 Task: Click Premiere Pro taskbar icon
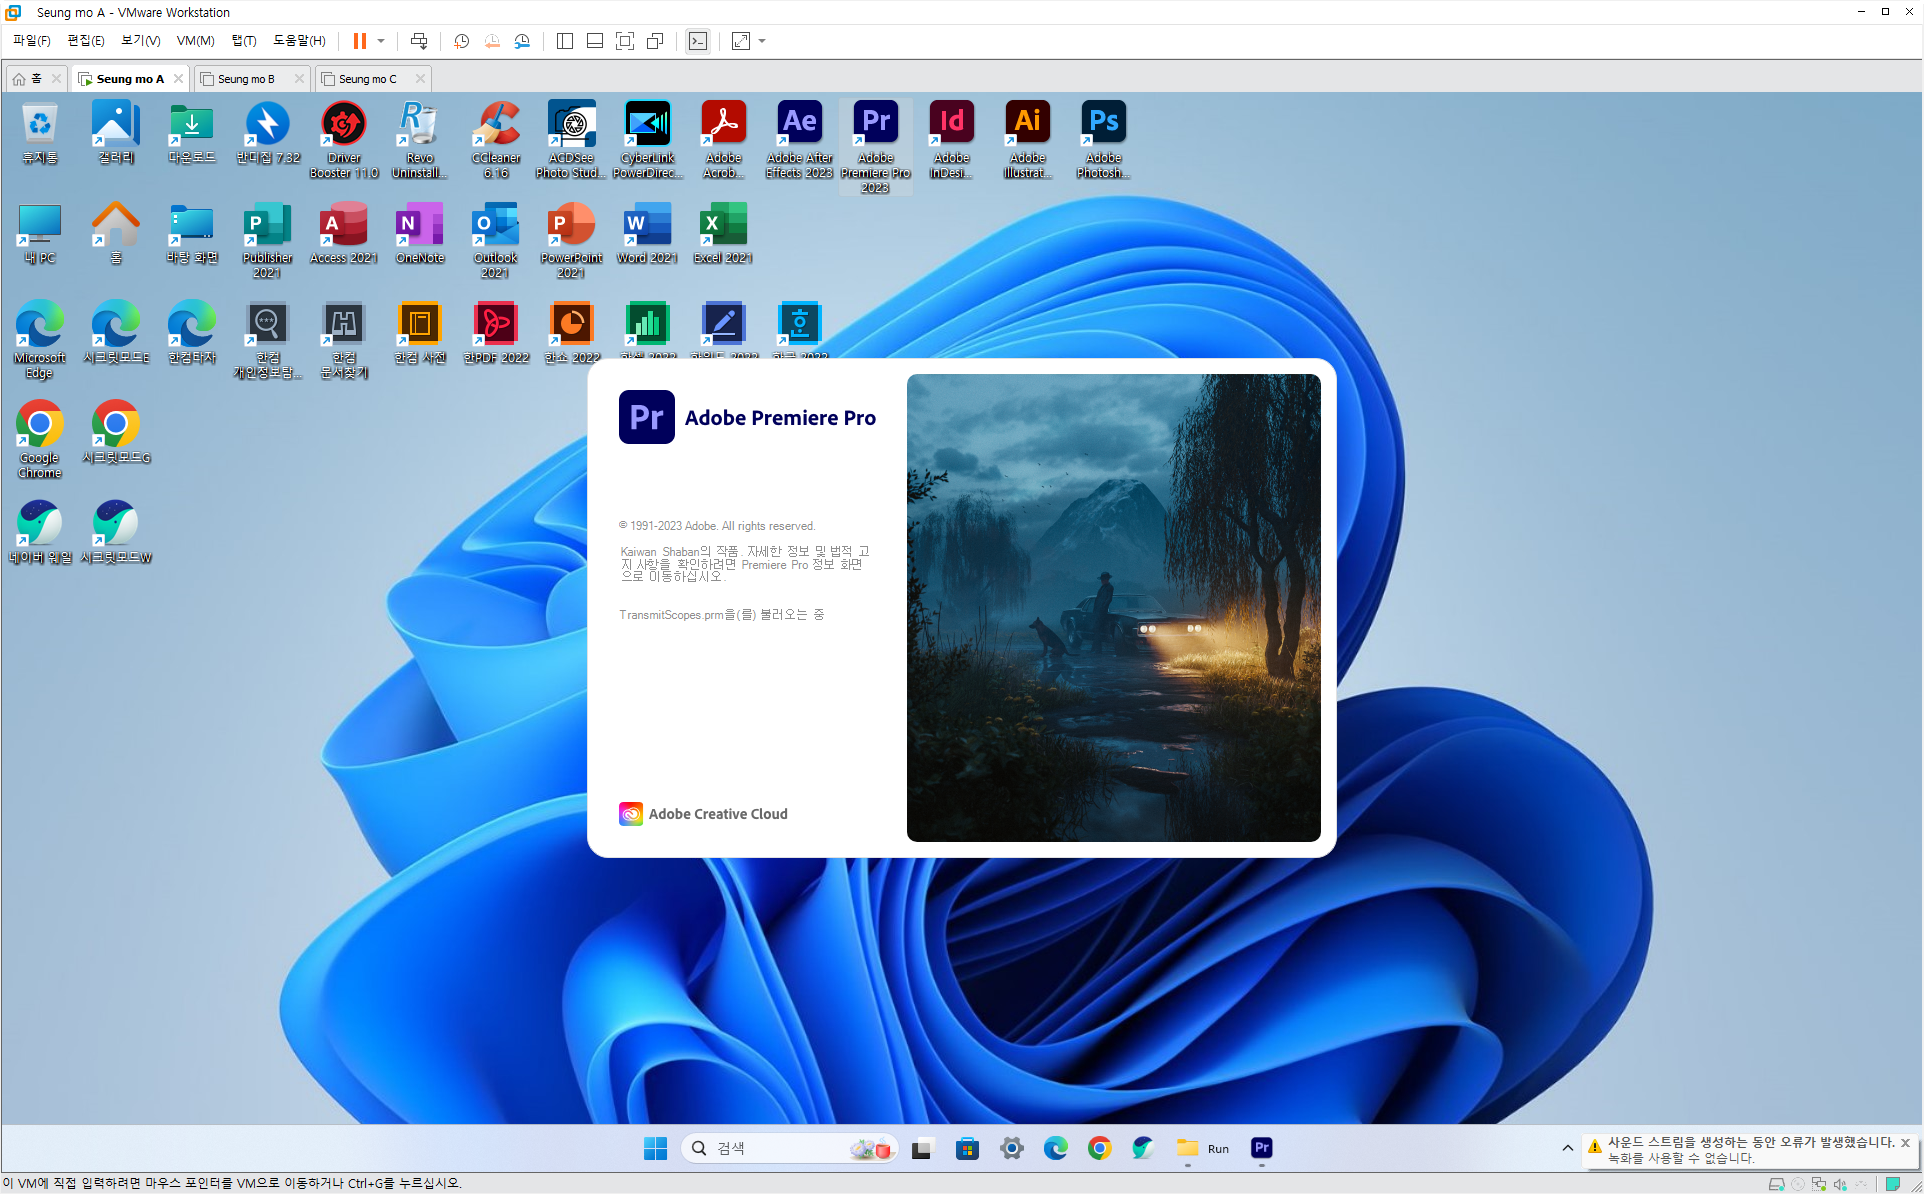coord(1262,1148)
